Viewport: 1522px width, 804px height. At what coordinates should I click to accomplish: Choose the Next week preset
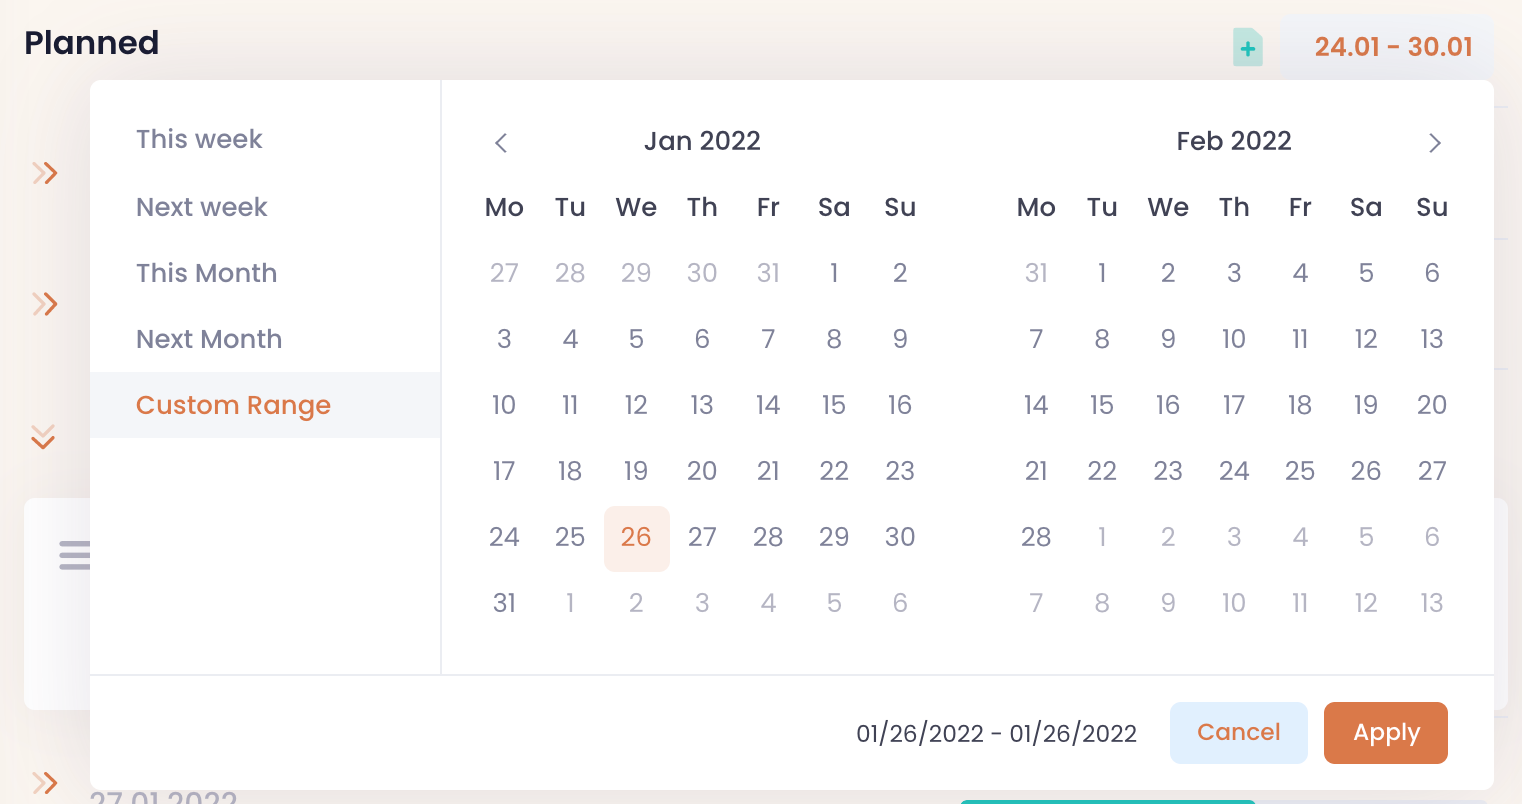(202, 207)
